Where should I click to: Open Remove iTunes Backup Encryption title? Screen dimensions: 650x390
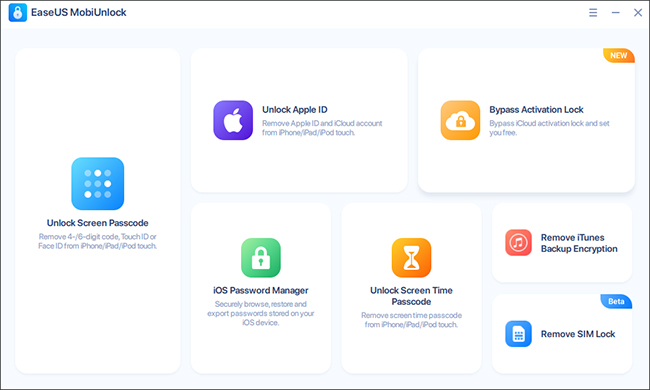coord(579,243)
